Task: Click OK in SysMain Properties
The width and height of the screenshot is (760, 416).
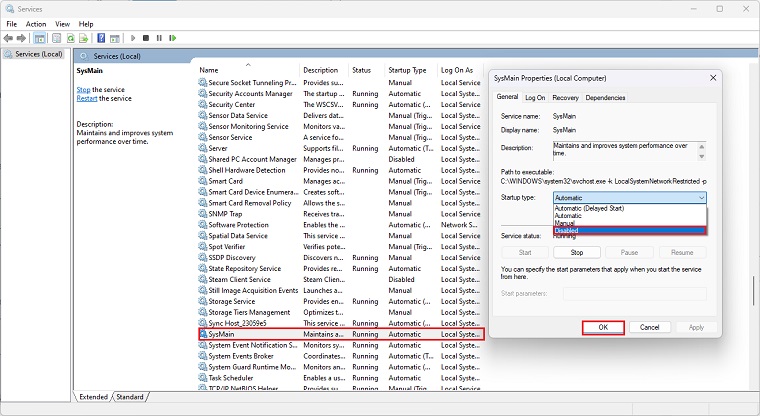Action: [x=603, y=327]
